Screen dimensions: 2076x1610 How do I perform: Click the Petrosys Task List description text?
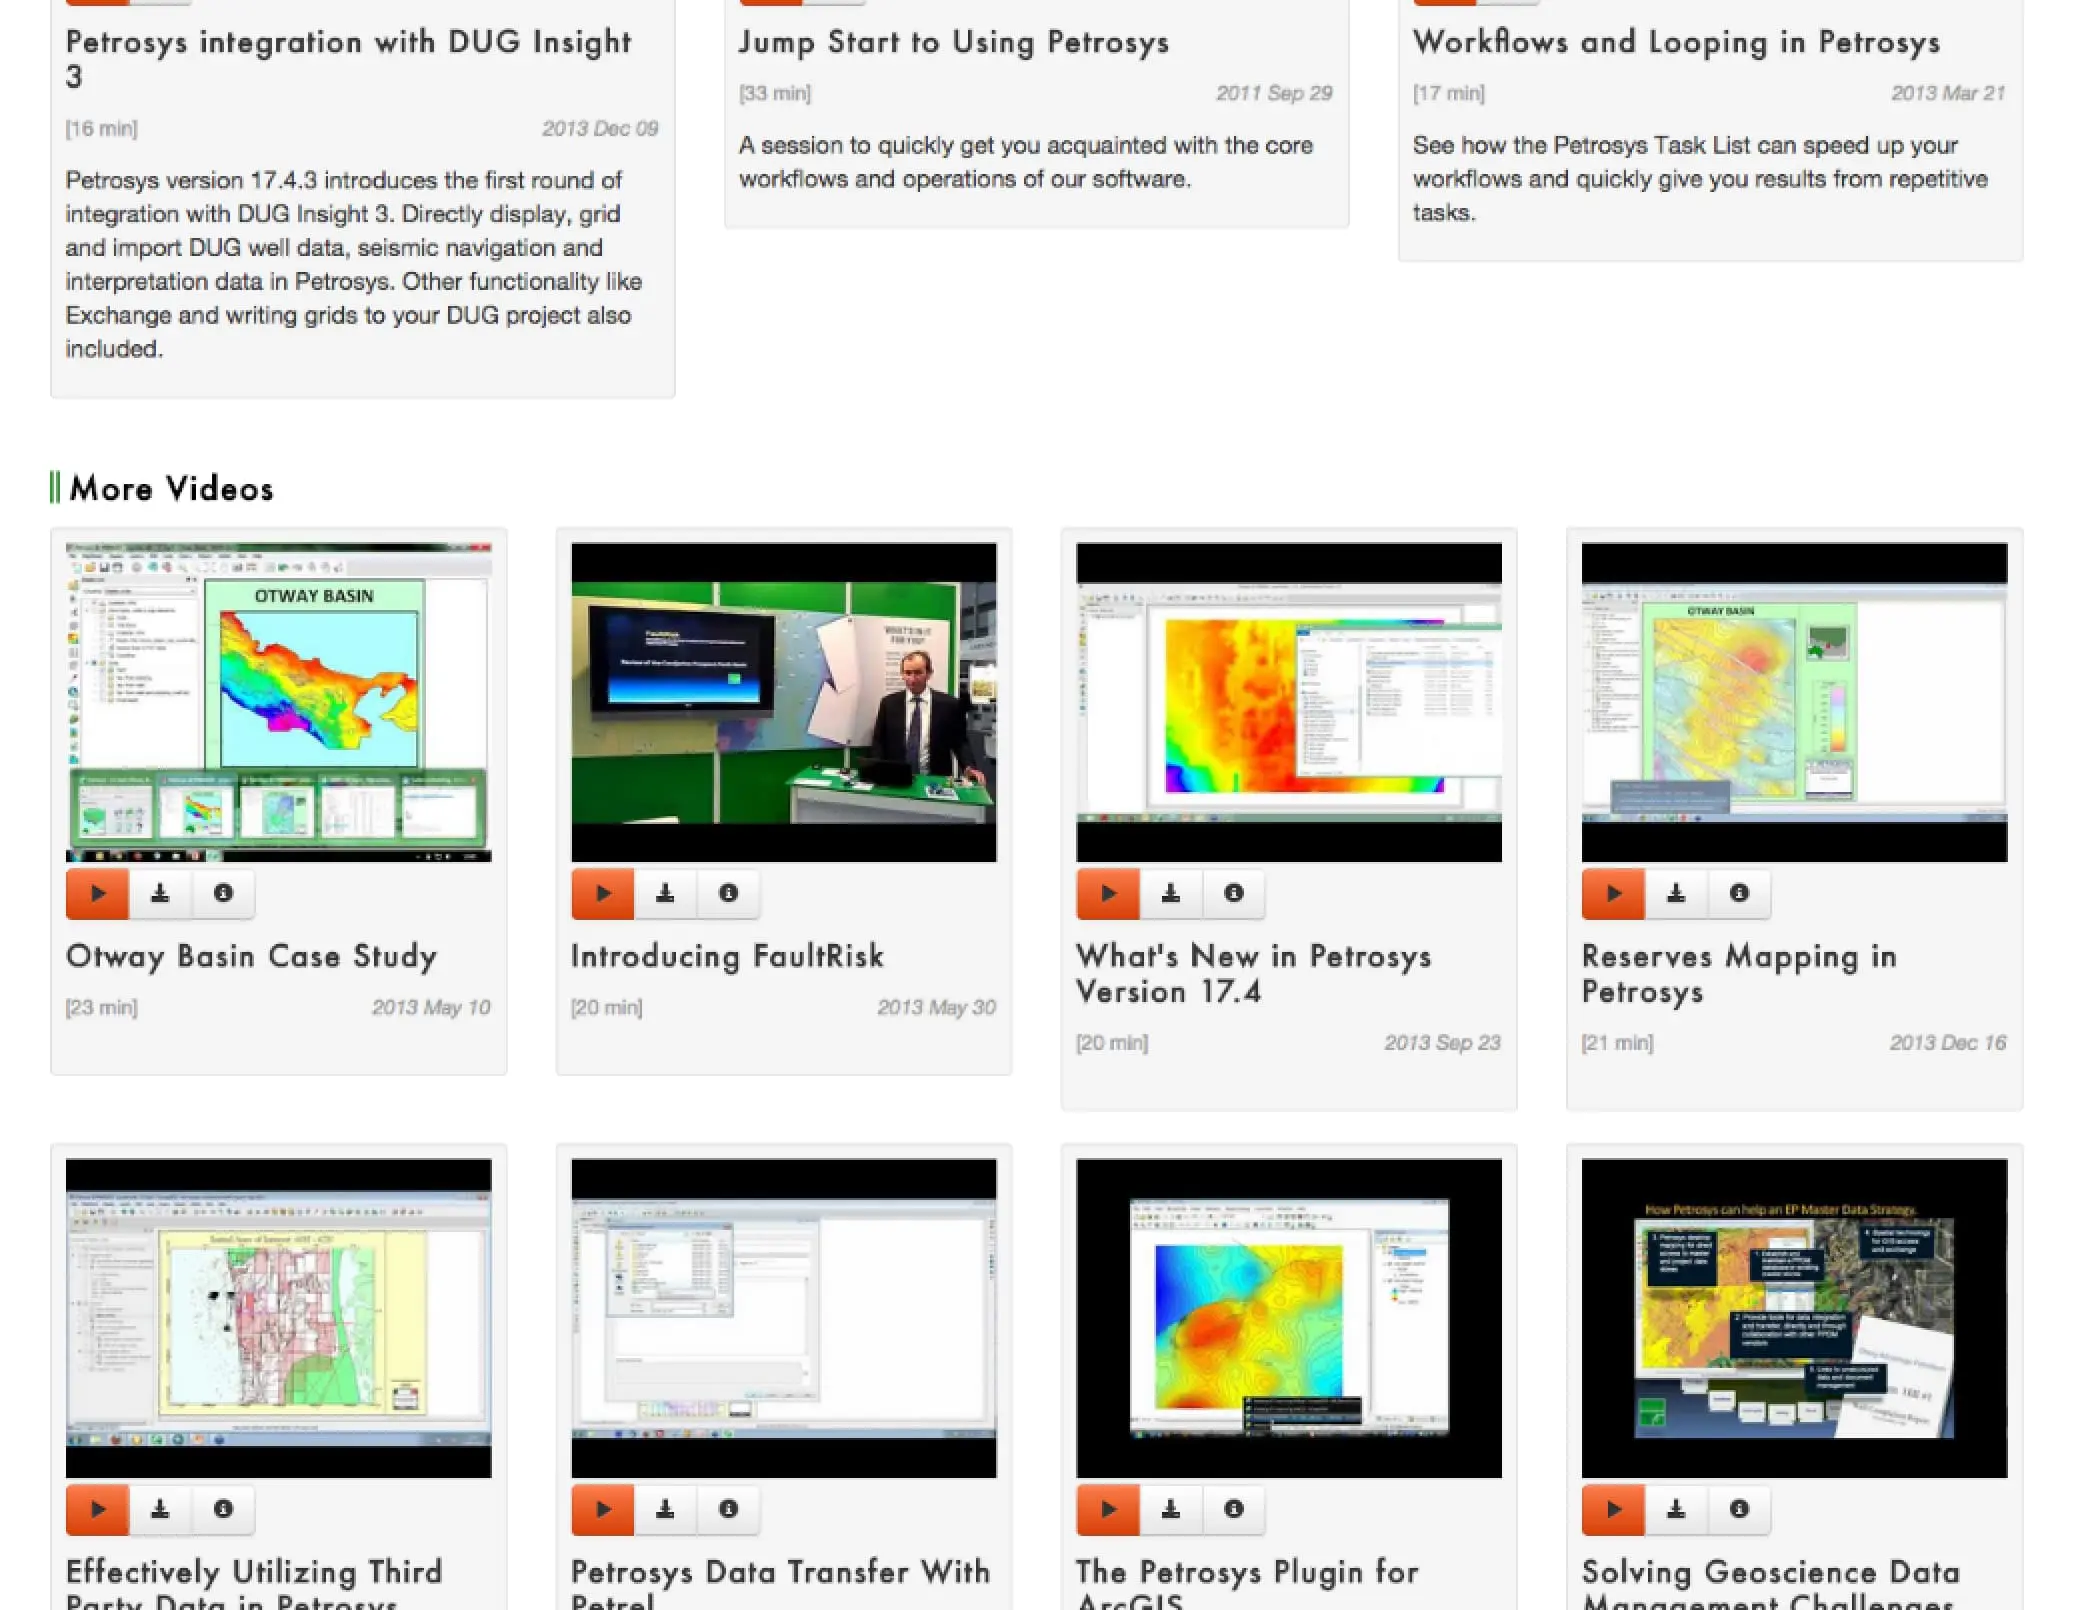[x=1700, y=179]
